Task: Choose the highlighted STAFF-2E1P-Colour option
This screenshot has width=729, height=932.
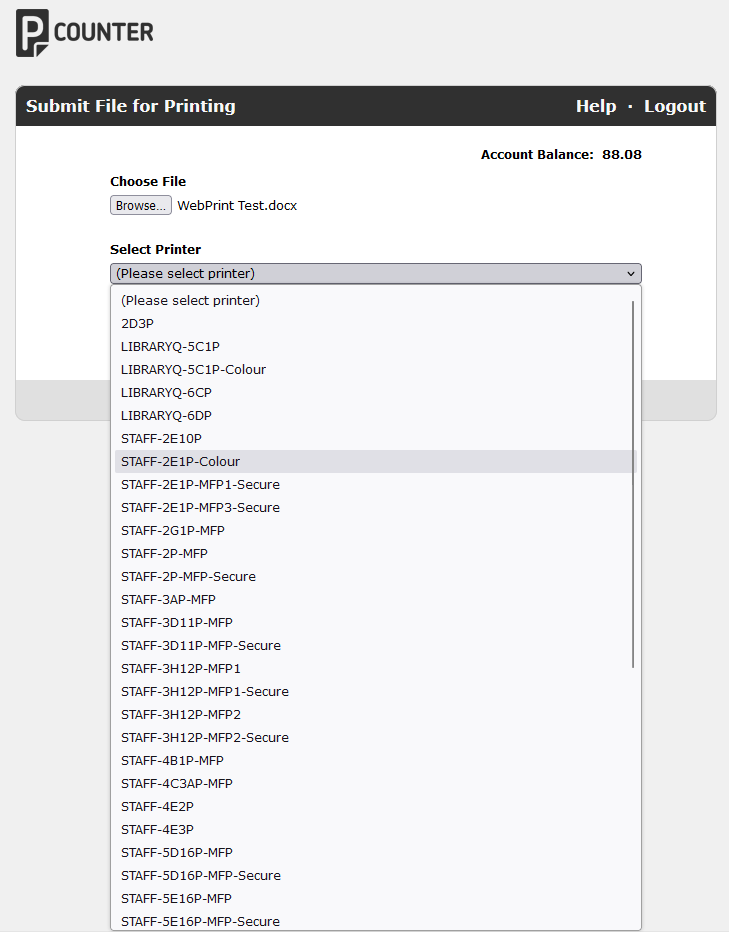Action: pyautogui.click(x=376, y=461)
